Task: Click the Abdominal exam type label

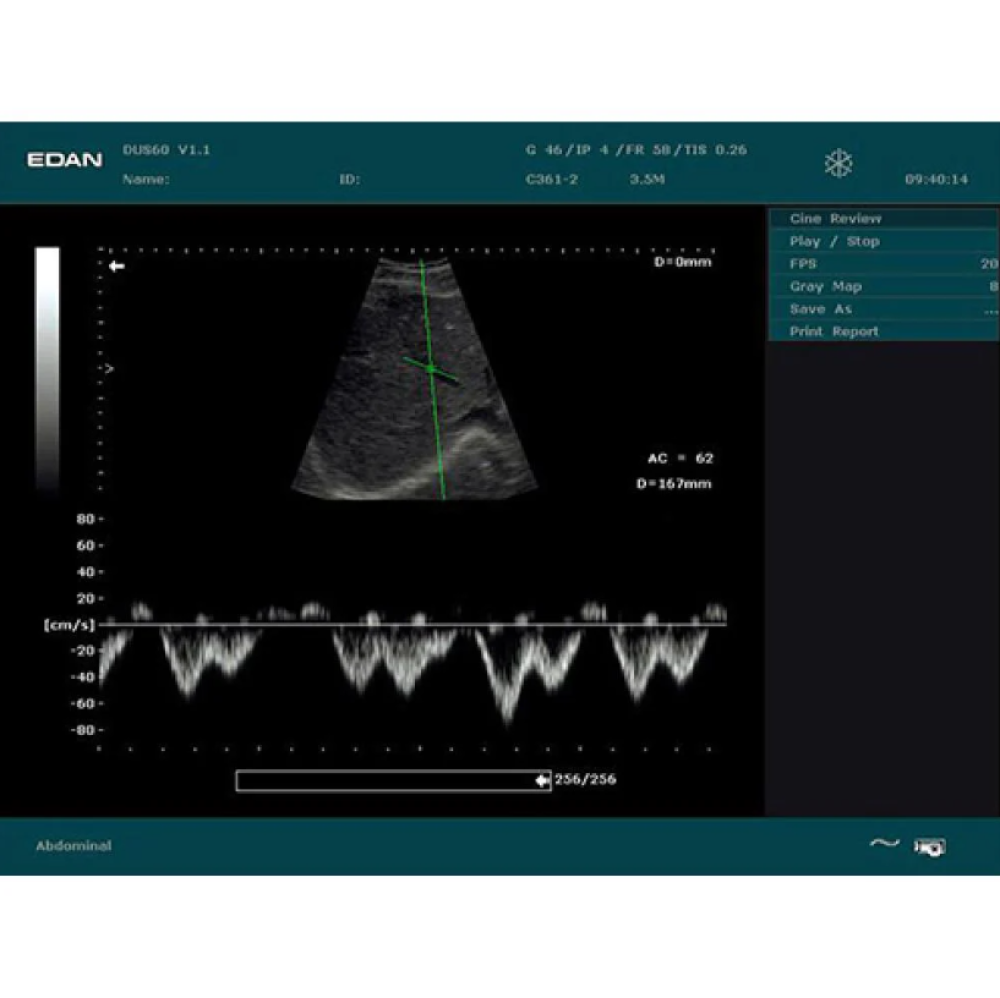Action: point(73,846)
